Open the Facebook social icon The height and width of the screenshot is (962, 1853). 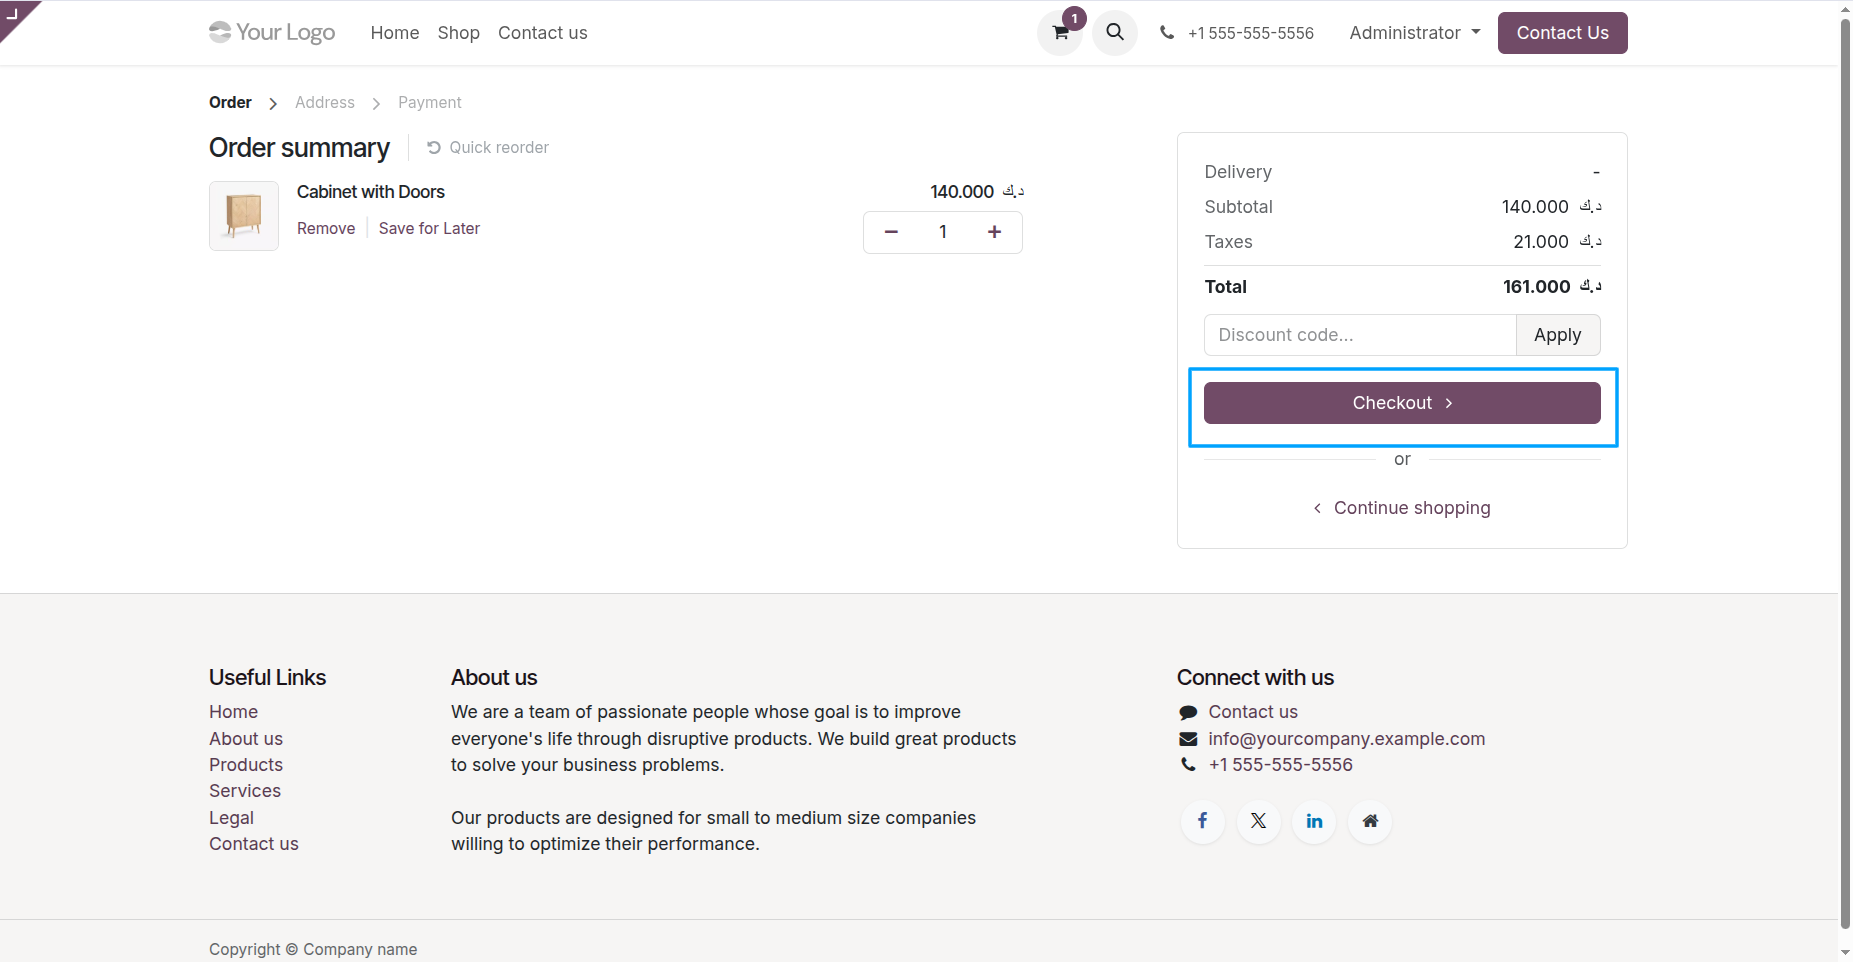[1203, 821]
